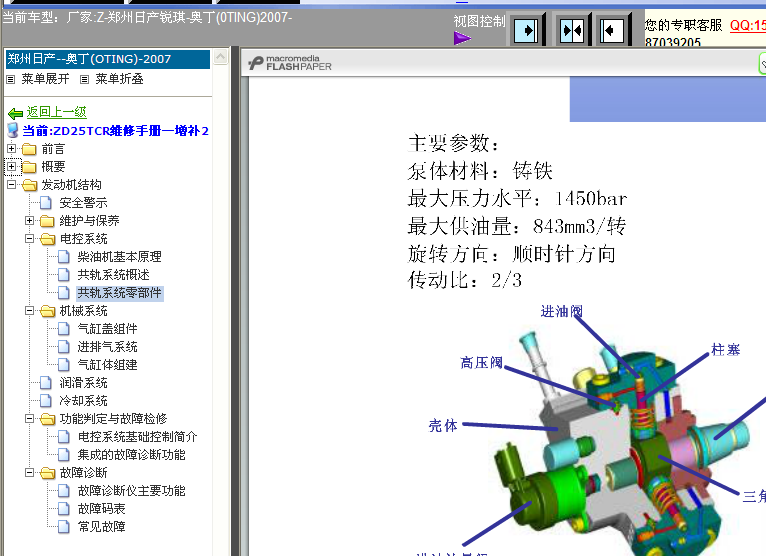Click the 故障码表 document icon
Screen dimensions: 766x556
click(x=64, y=509)
